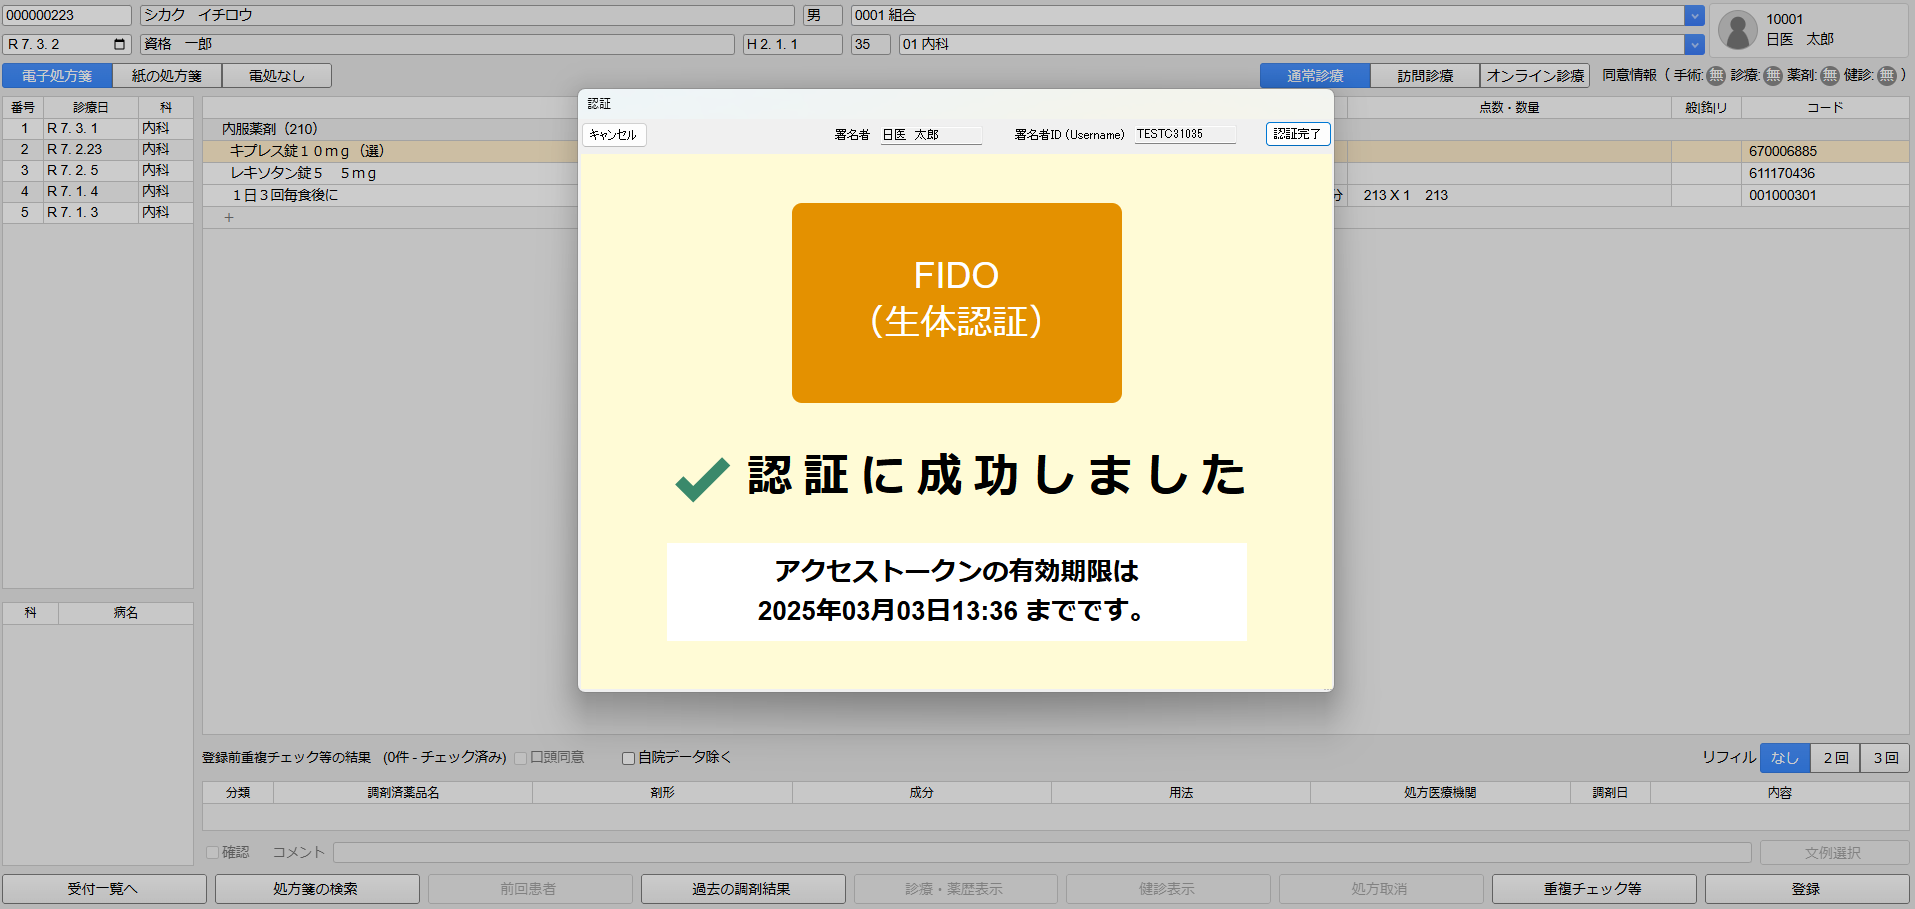Select 訪問診療 tab
This screenshot has height=909, width=1915.
tap(1425, 76)
